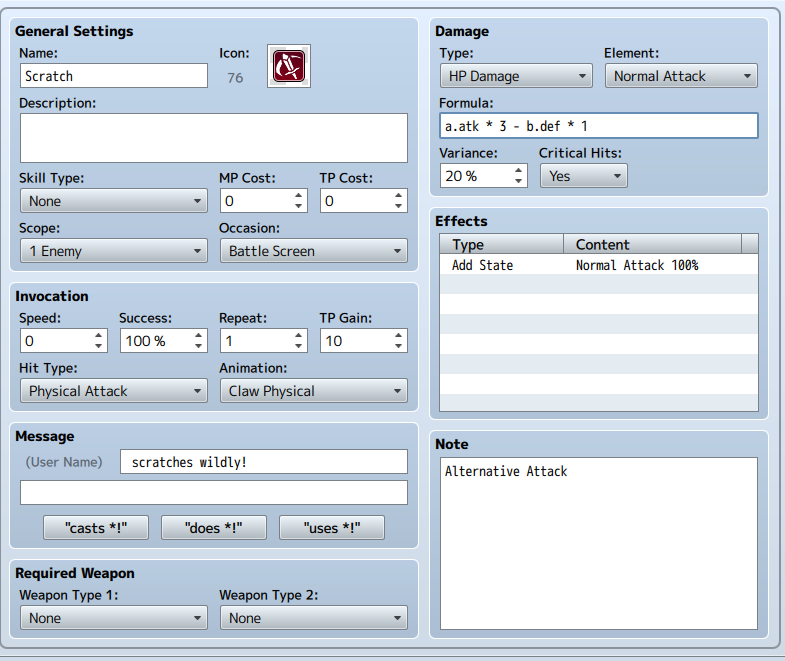Viewport: 785px width, 661px height.
Task: Open the Critical Hits dropdown
Action: 583,176
